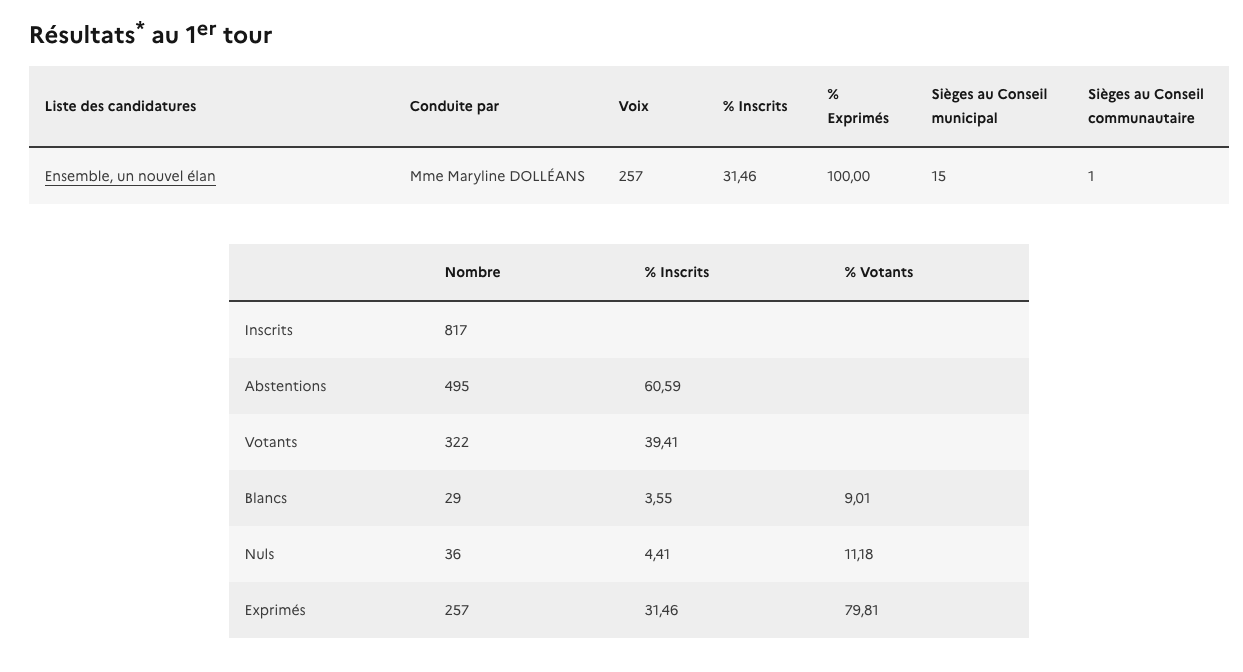Click the "Résultats au 1er tour" heading
Image resolution: width=1243 pixels, height=672 pixels.
[x=151, y=35]
